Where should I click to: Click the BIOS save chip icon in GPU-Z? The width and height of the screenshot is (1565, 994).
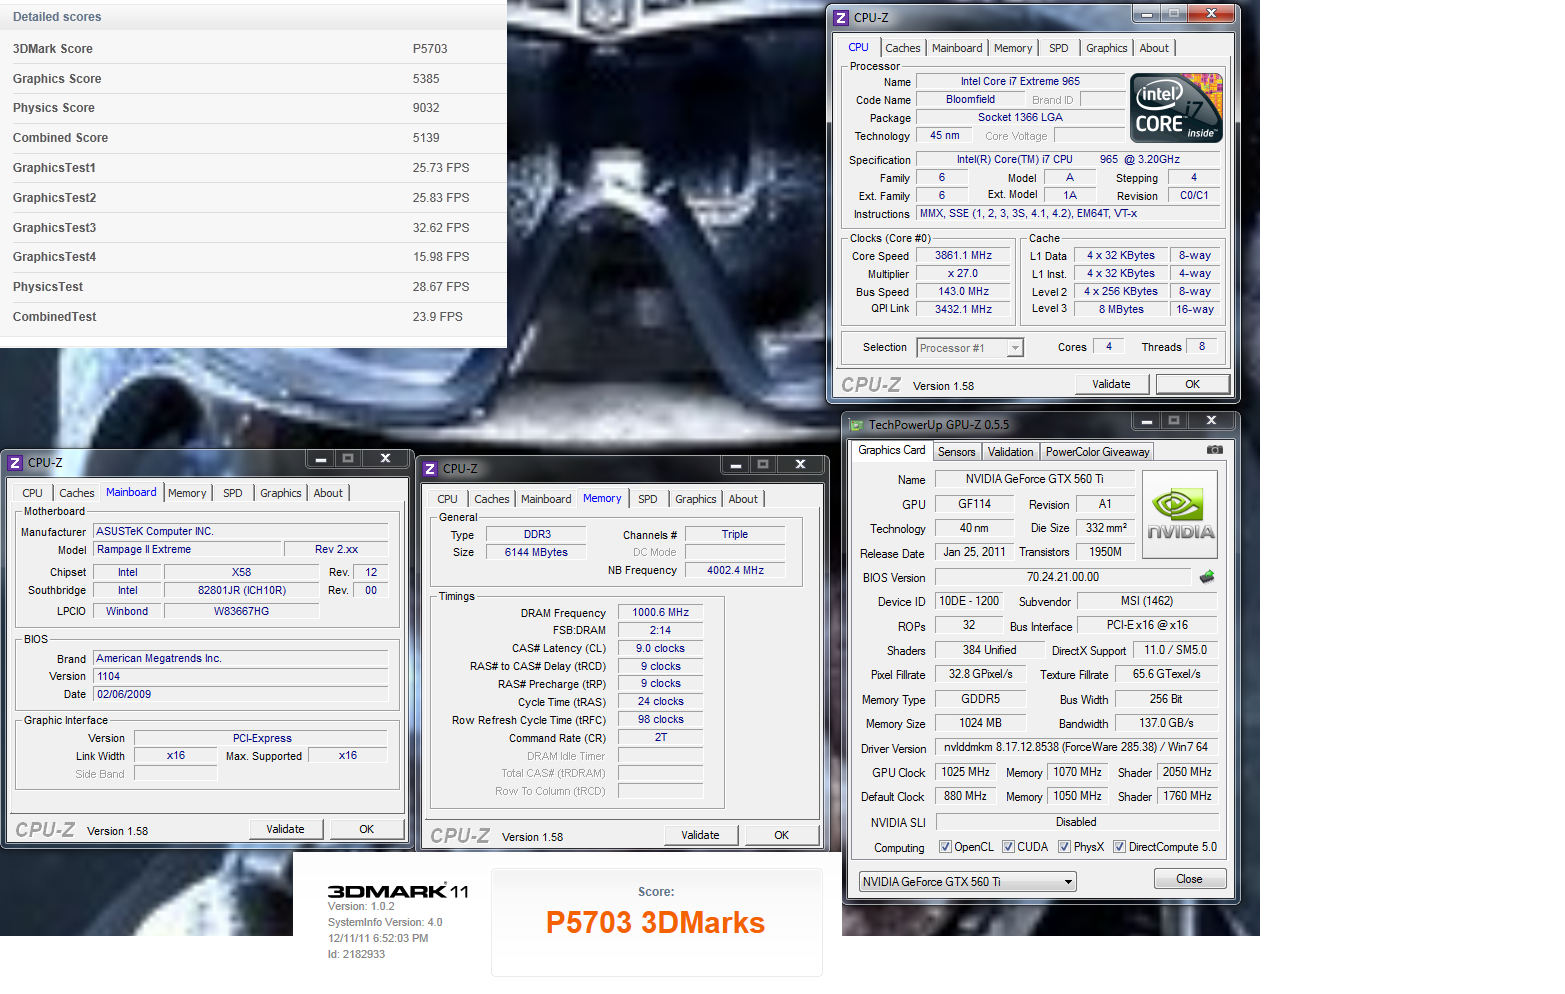click(1207, 577)
